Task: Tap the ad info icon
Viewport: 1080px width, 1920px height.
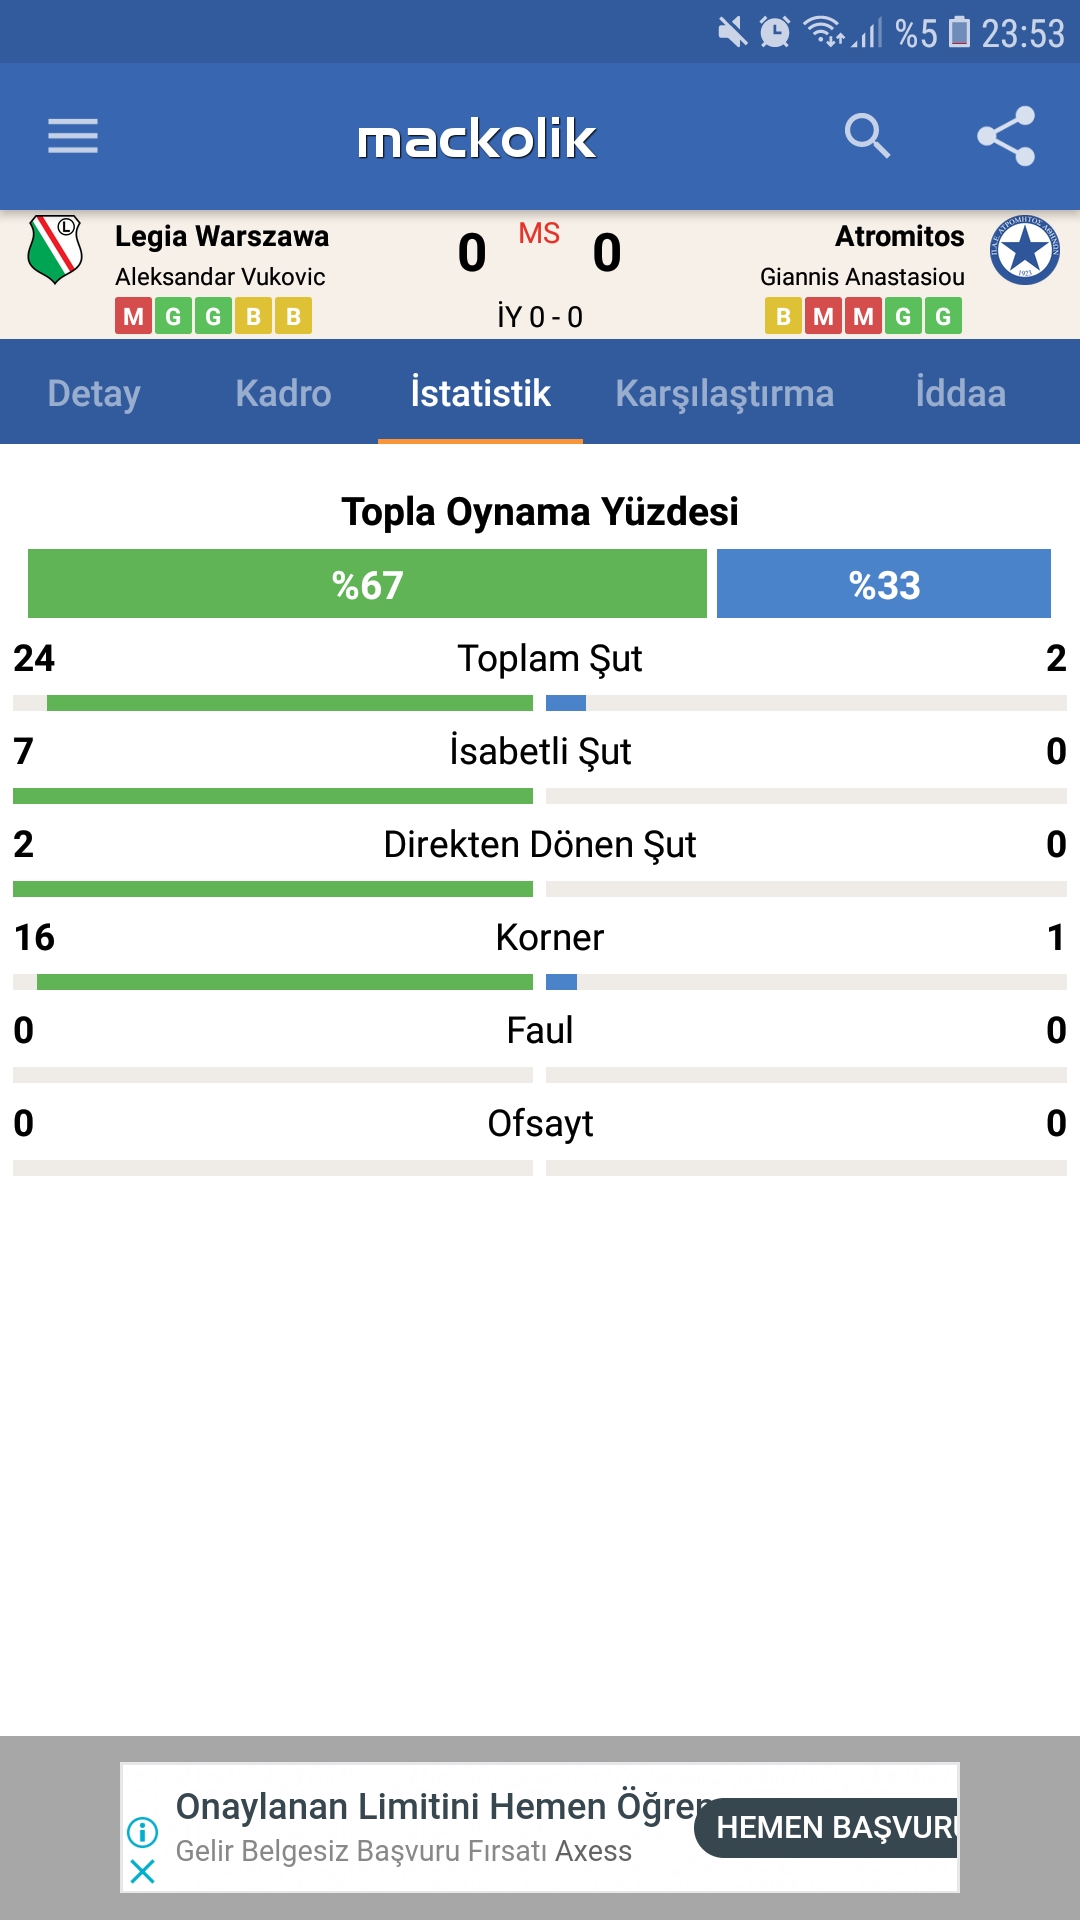Action: pos(143,1832)
